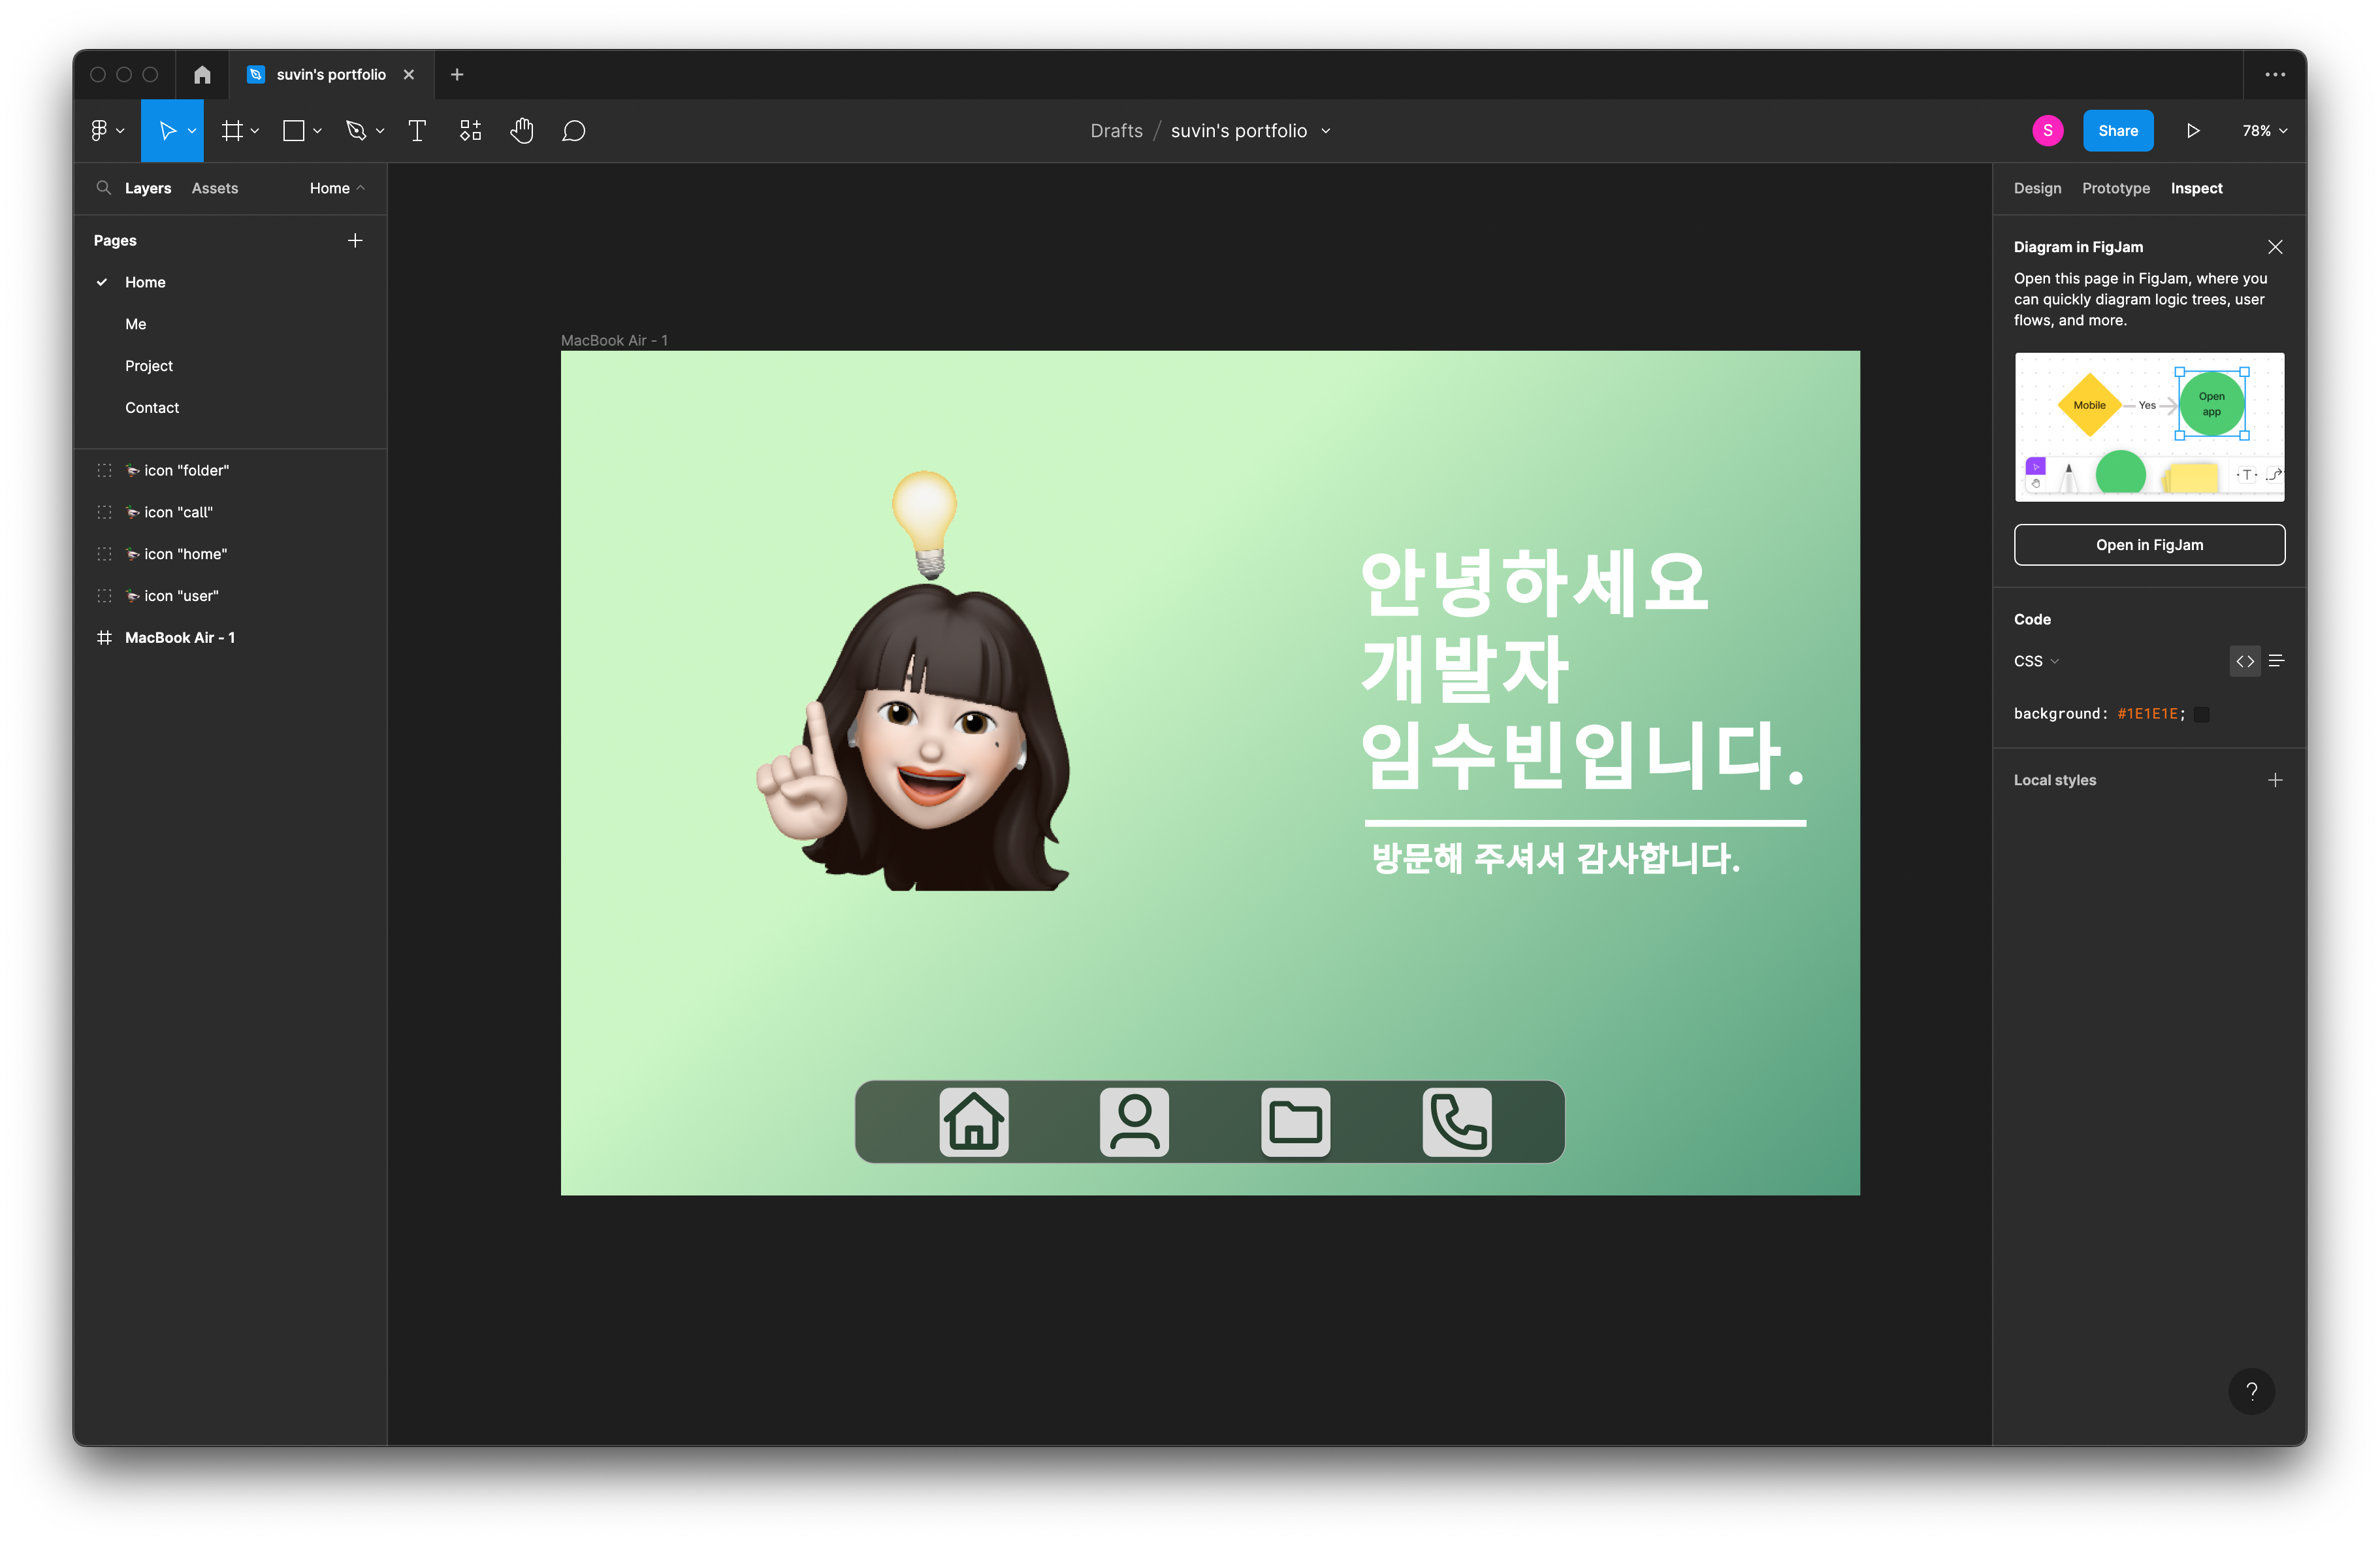This screenshot has width=2380, height=1543.
Task: Expand the suvin's portfolio file menu
Action: pos(1326,131)
